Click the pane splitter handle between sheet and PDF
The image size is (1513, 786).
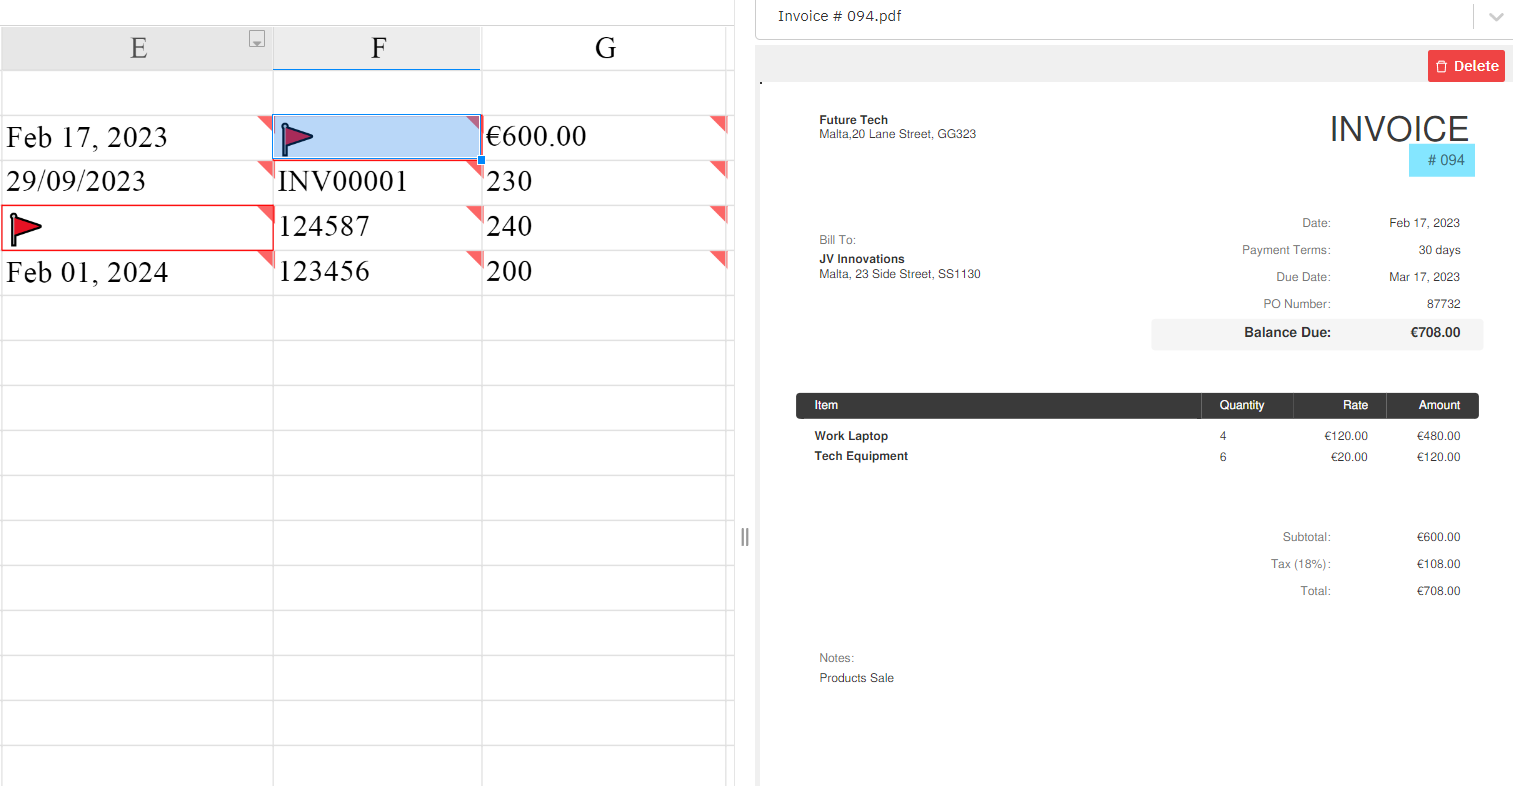(x=745, y=537)
